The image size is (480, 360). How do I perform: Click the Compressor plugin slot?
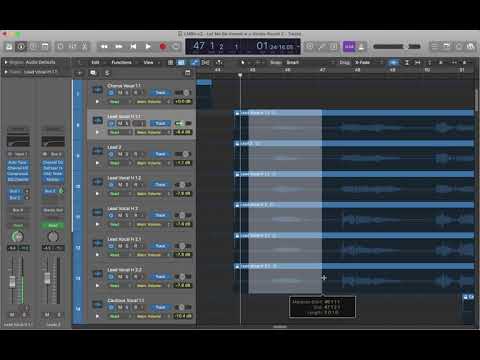pos(18,174)
